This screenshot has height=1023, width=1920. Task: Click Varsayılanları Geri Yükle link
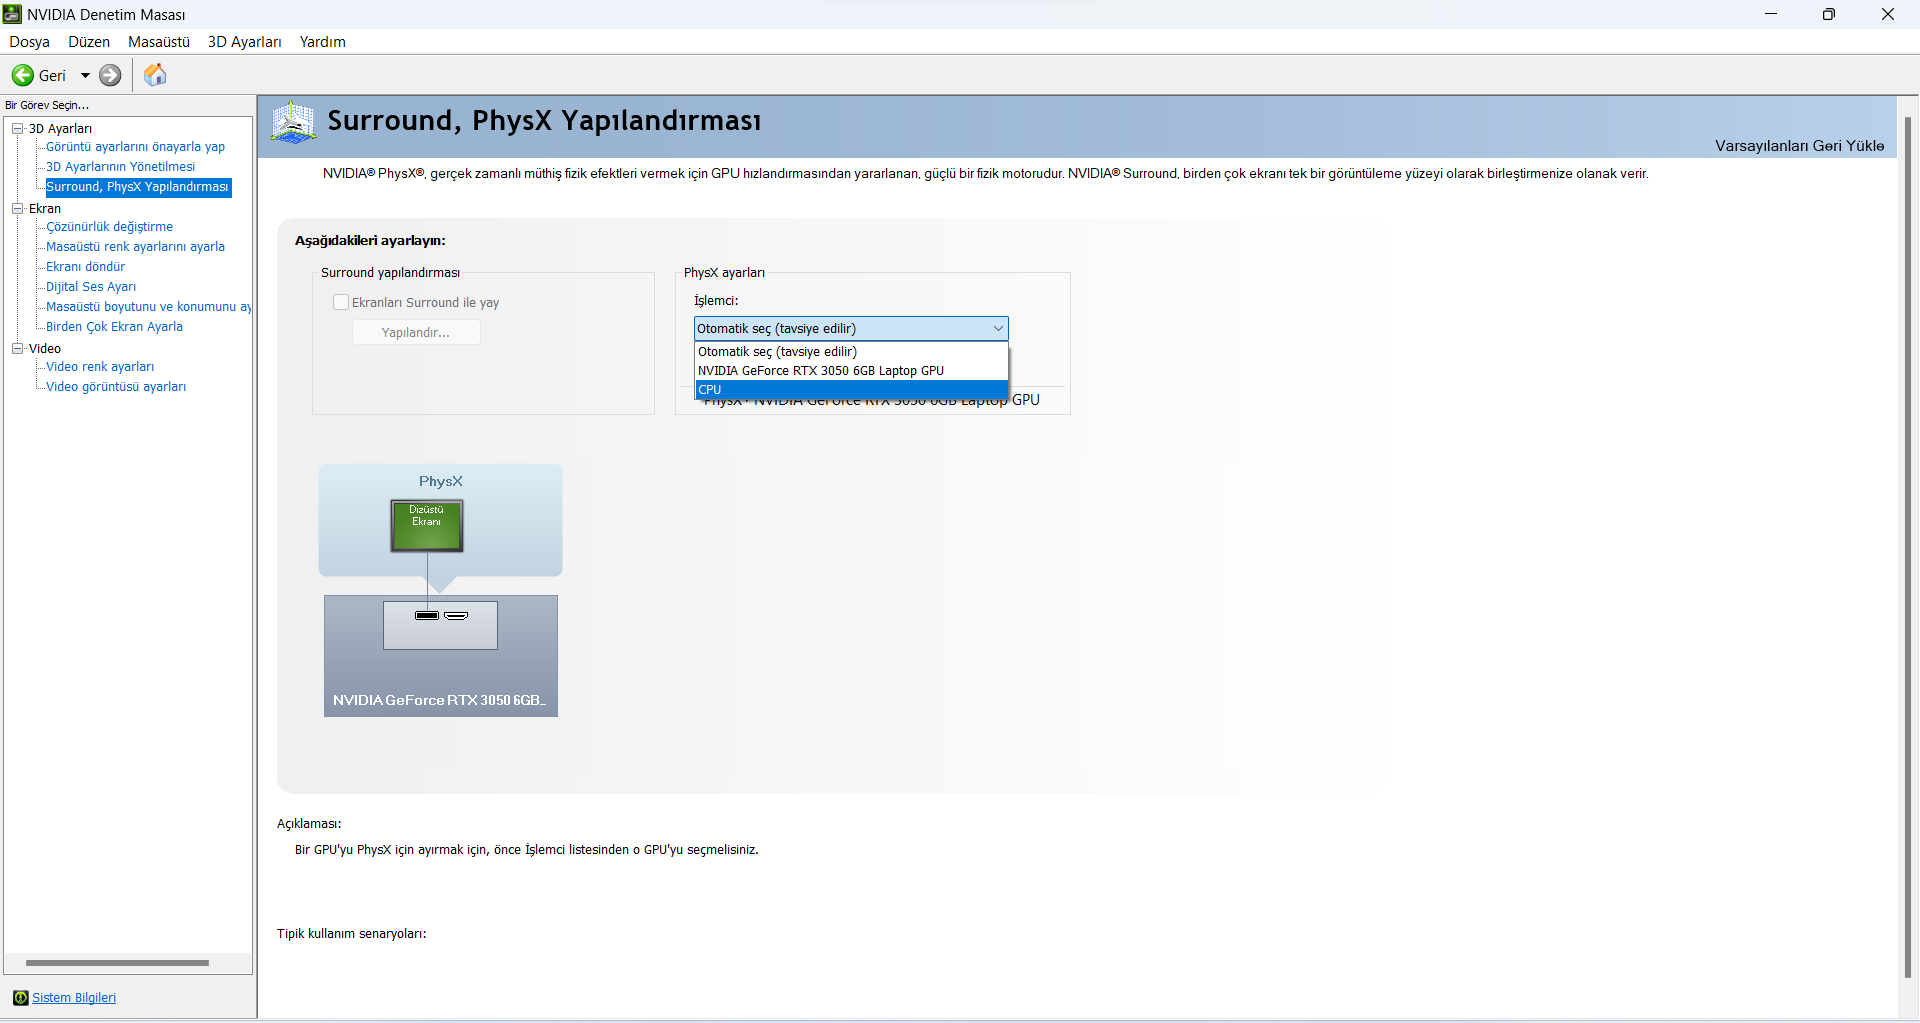tap(1799, 146)
